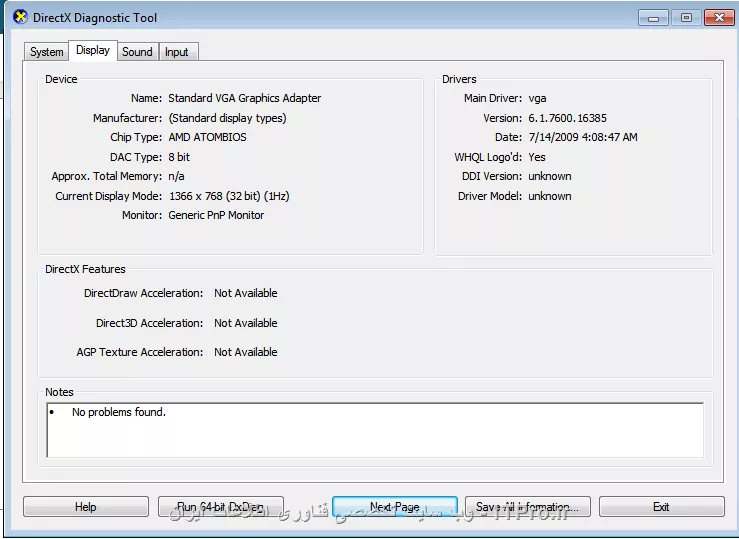Open the Sound tab

click(137, 52)
